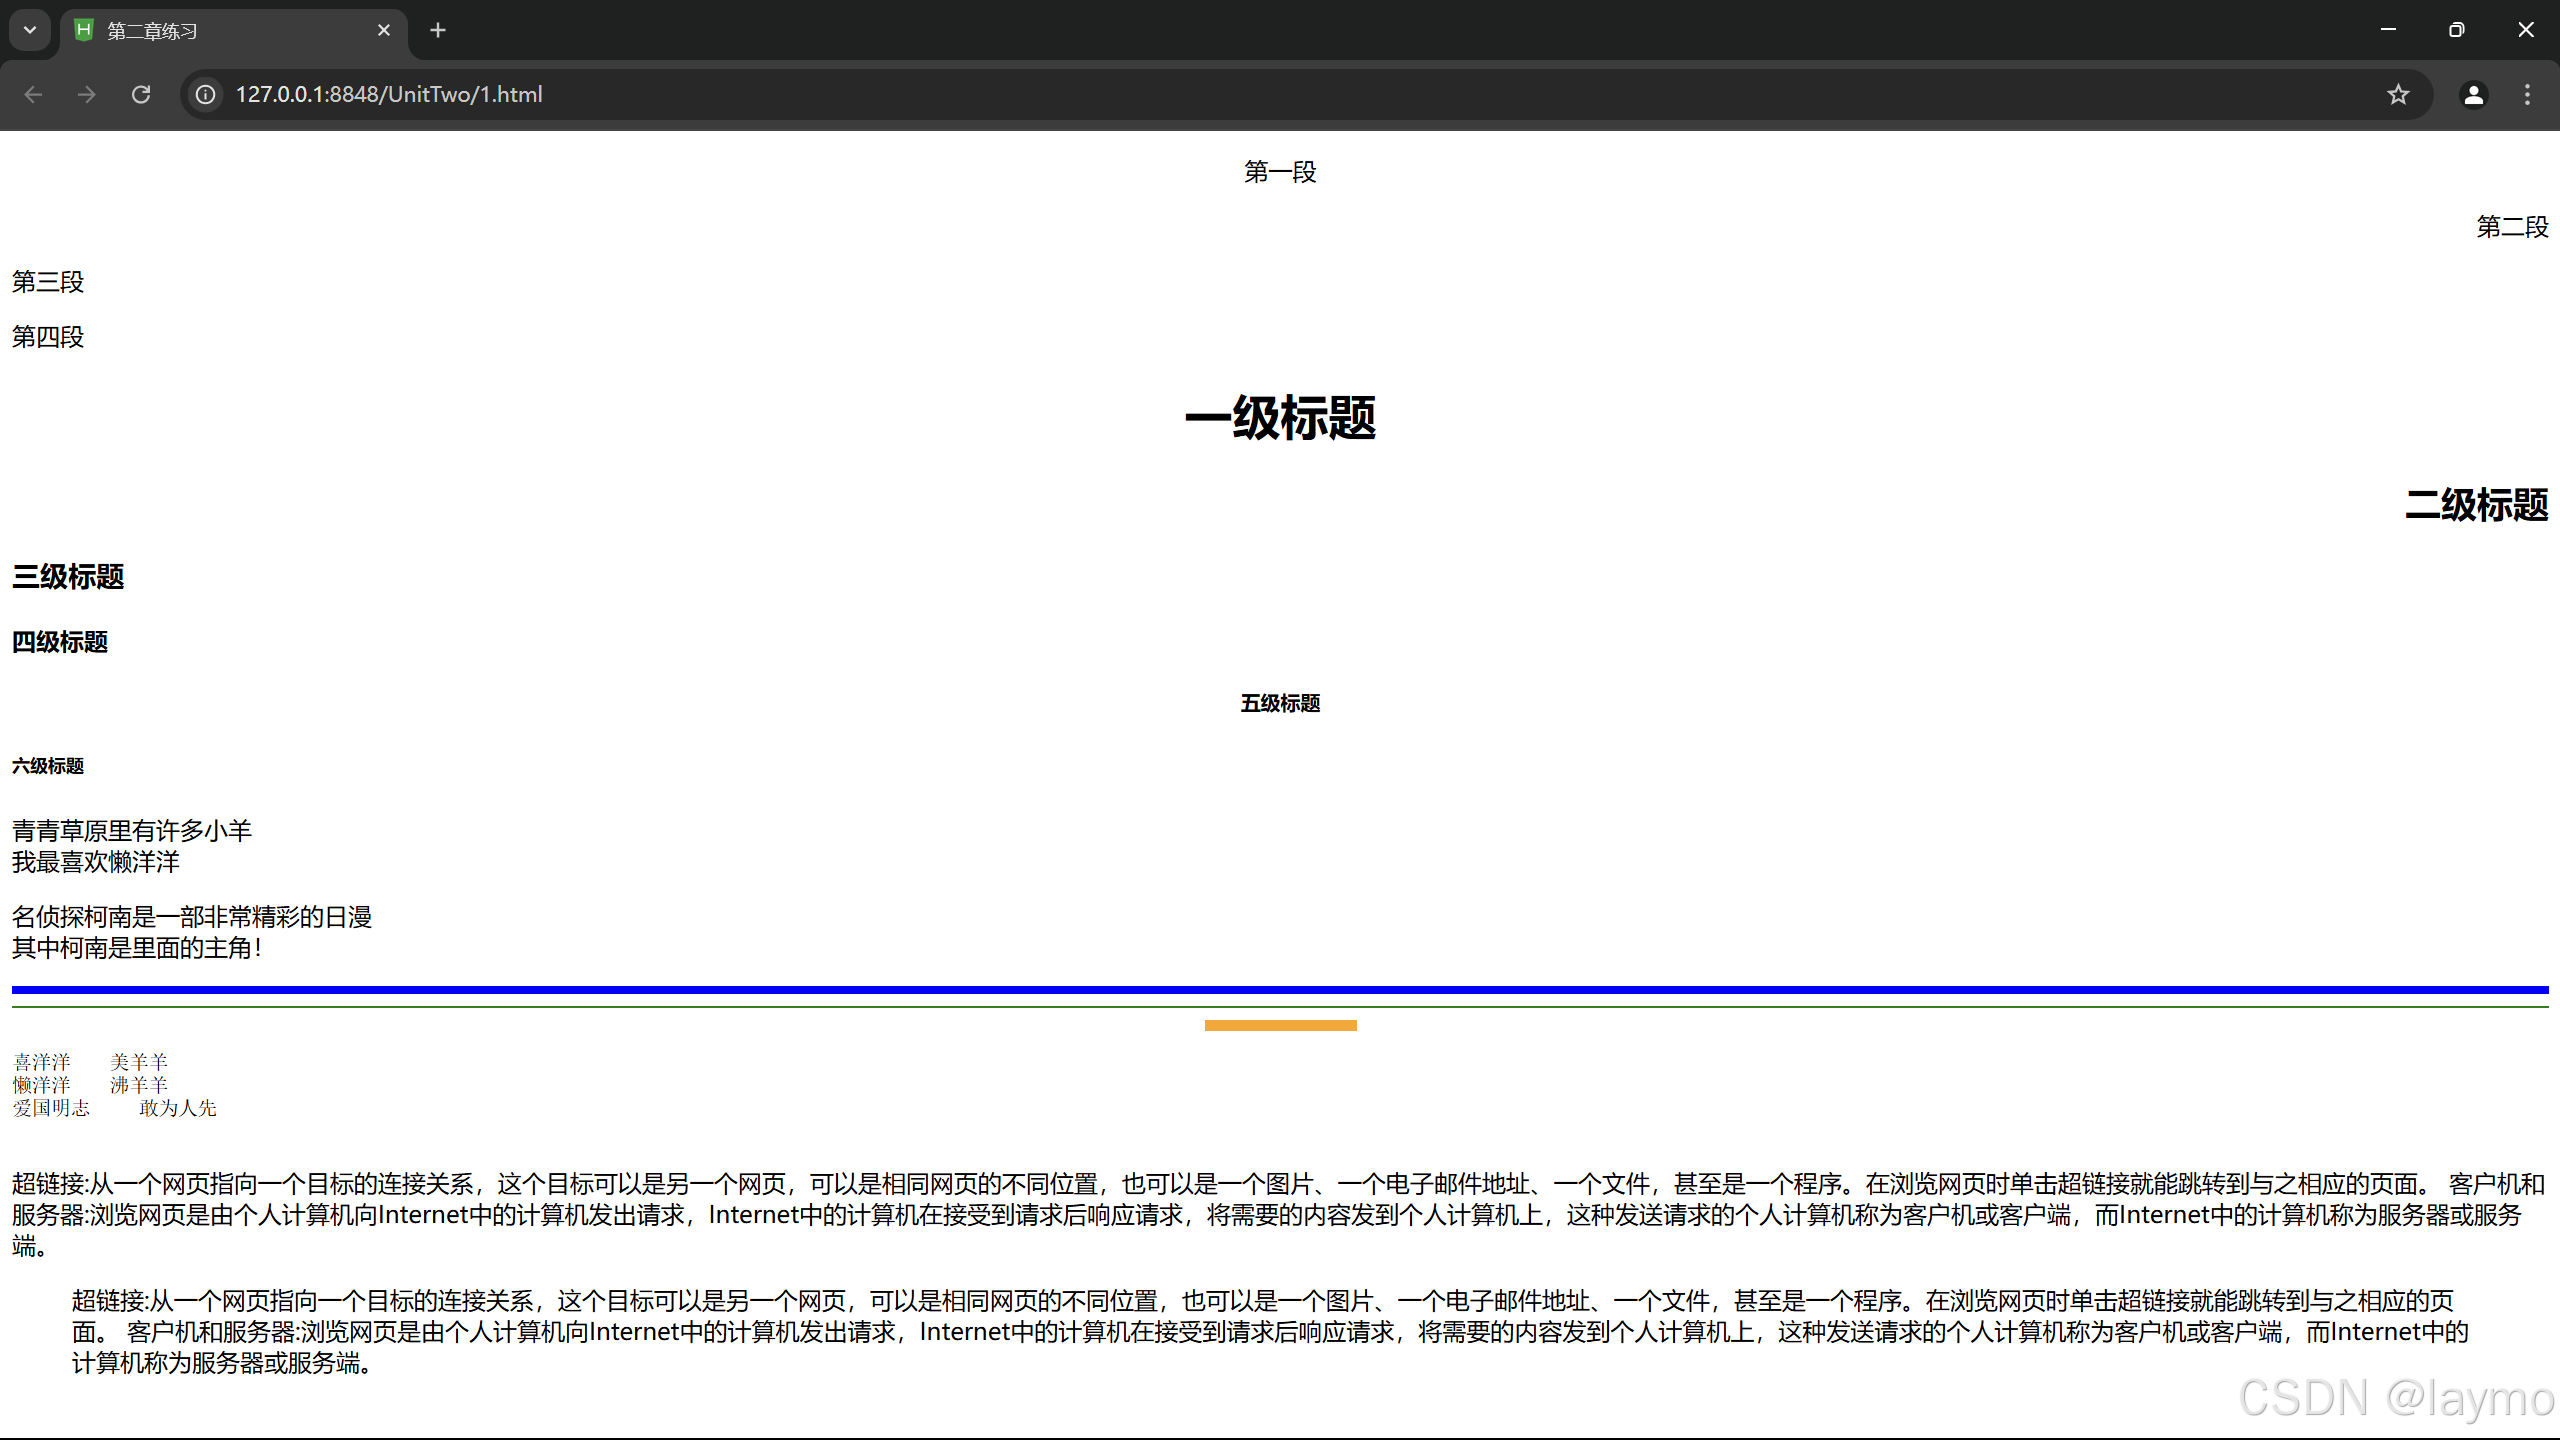Open a new tab with plus icon
Image resolution: width=2560 pixels, height=1440 pixels.
tap(437, 30)
